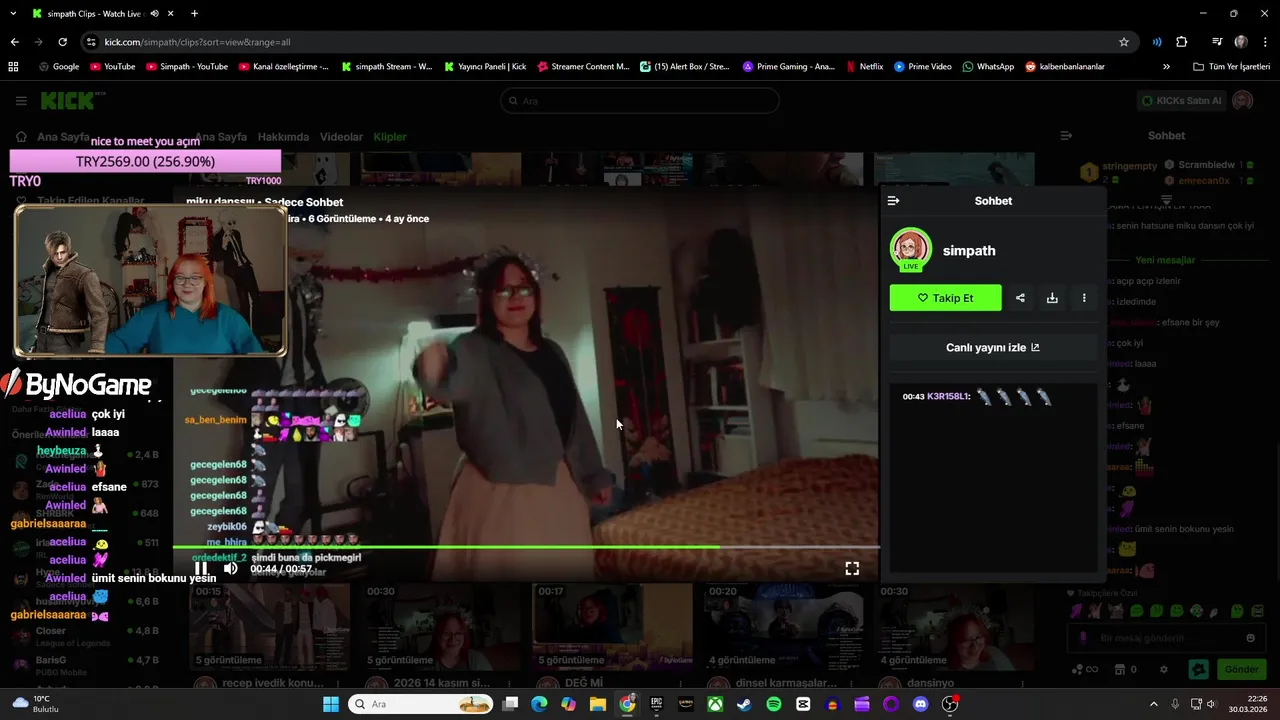Open chat settings gear icon

1163,670
